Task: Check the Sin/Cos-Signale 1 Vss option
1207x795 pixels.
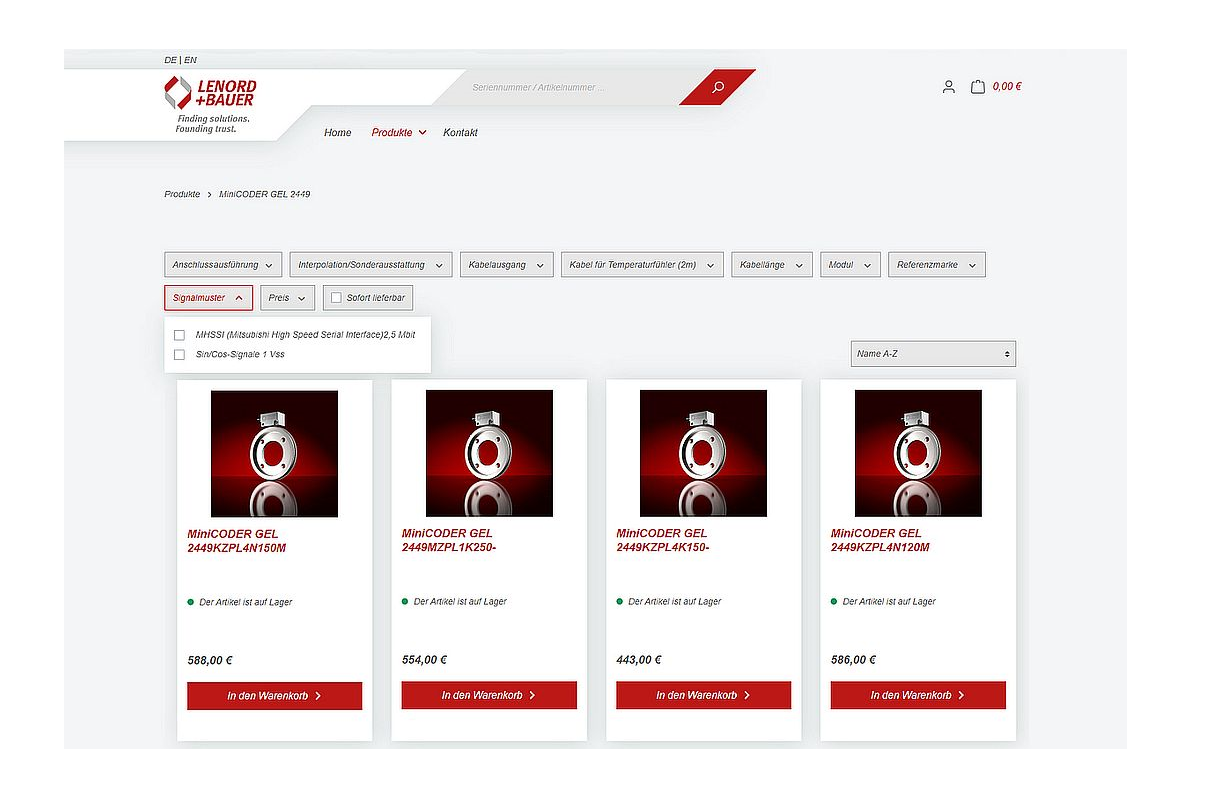Action: 179,354
